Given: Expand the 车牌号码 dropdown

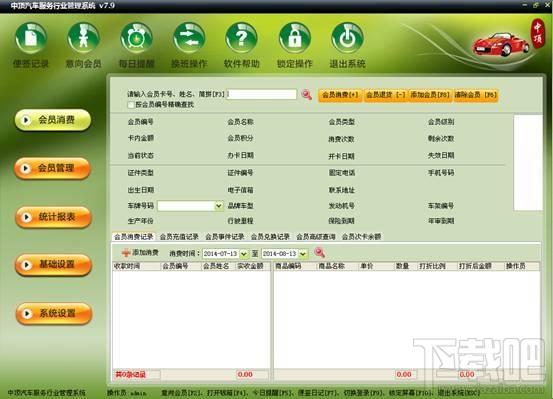Looking at the screenshot, I should 219,206.
